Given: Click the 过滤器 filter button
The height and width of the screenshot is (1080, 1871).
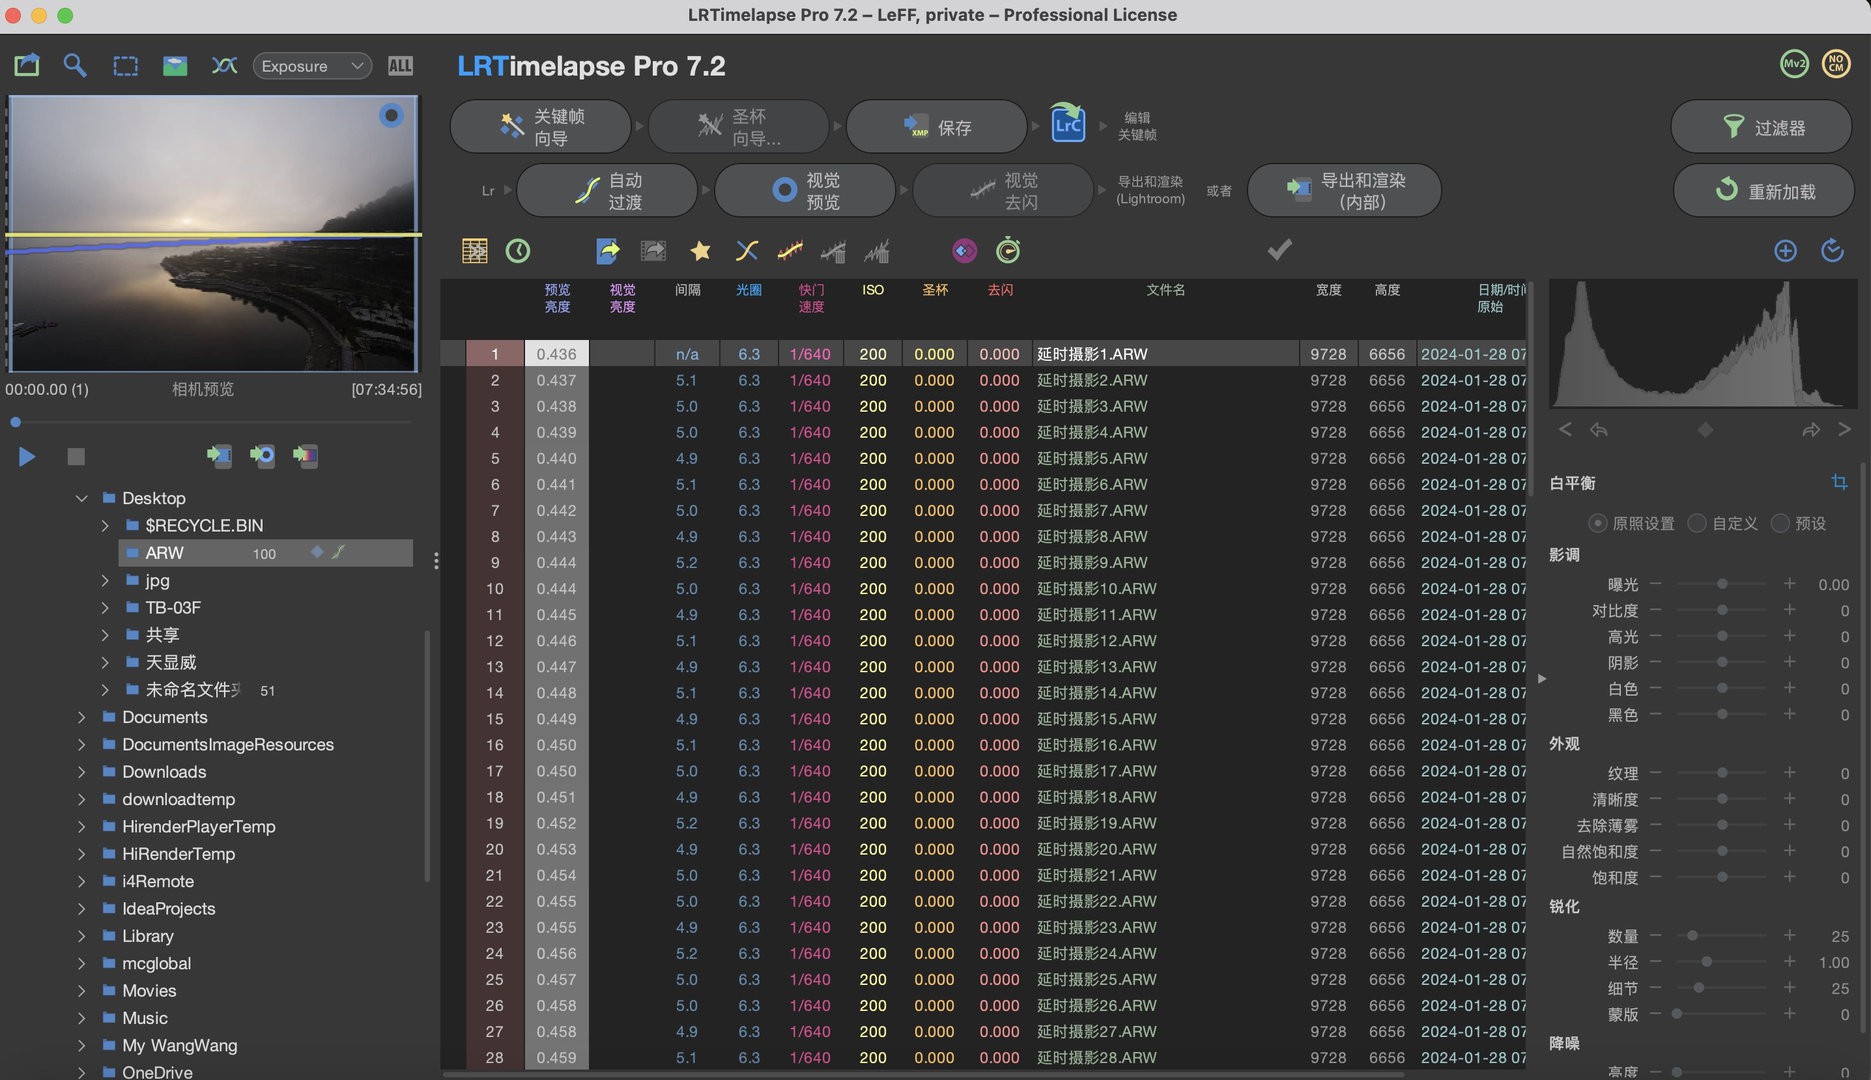Looking at the screenshot, I should 1763,127.
